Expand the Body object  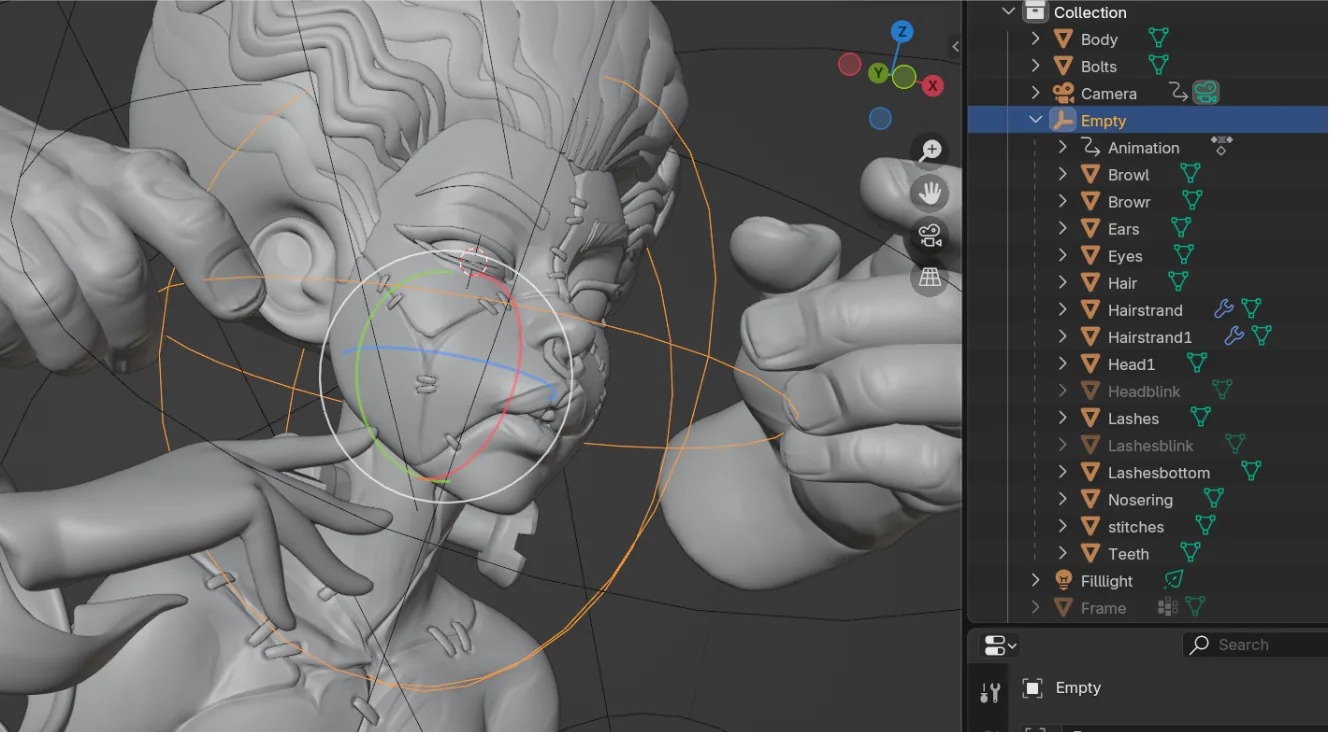[1036, 39]
